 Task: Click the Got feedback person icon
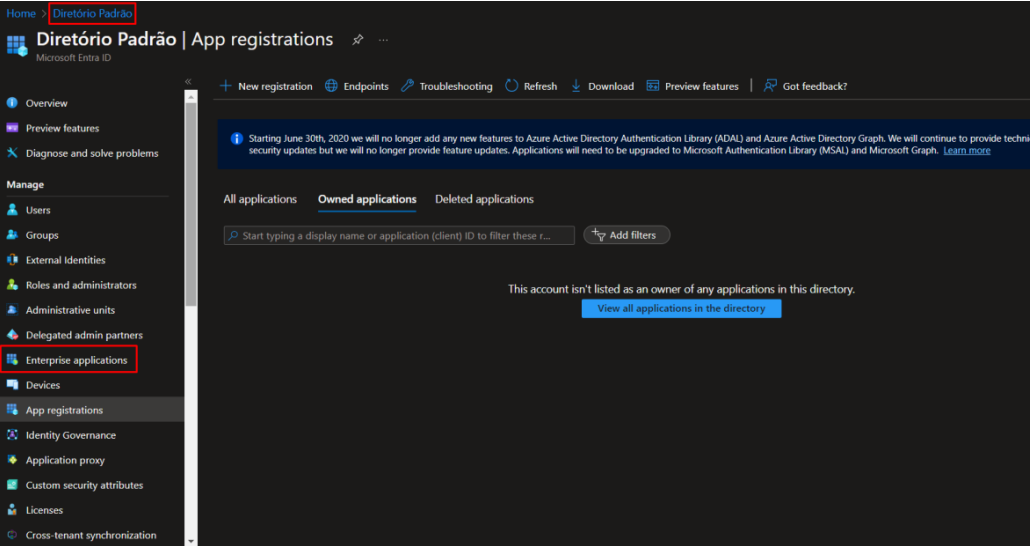(770, 86)
